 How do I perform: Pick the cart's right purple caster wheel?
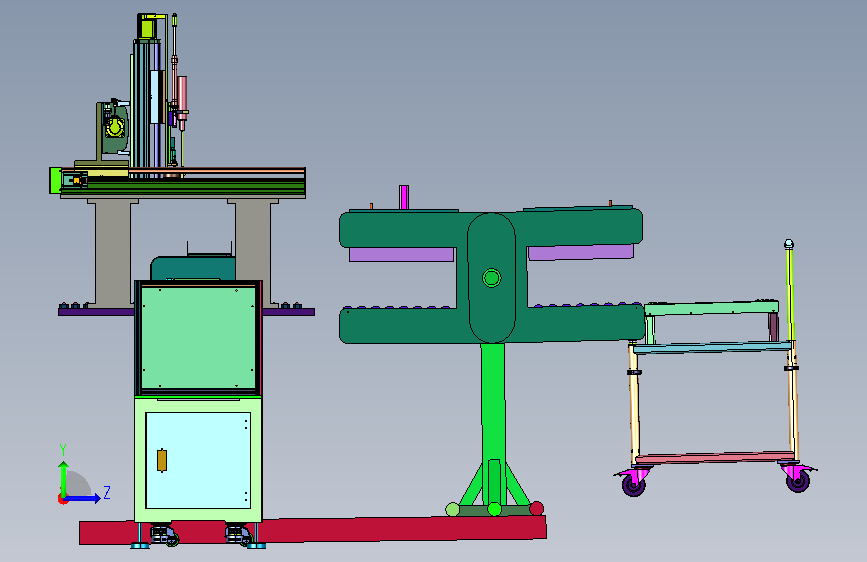[x=798, y=481]
